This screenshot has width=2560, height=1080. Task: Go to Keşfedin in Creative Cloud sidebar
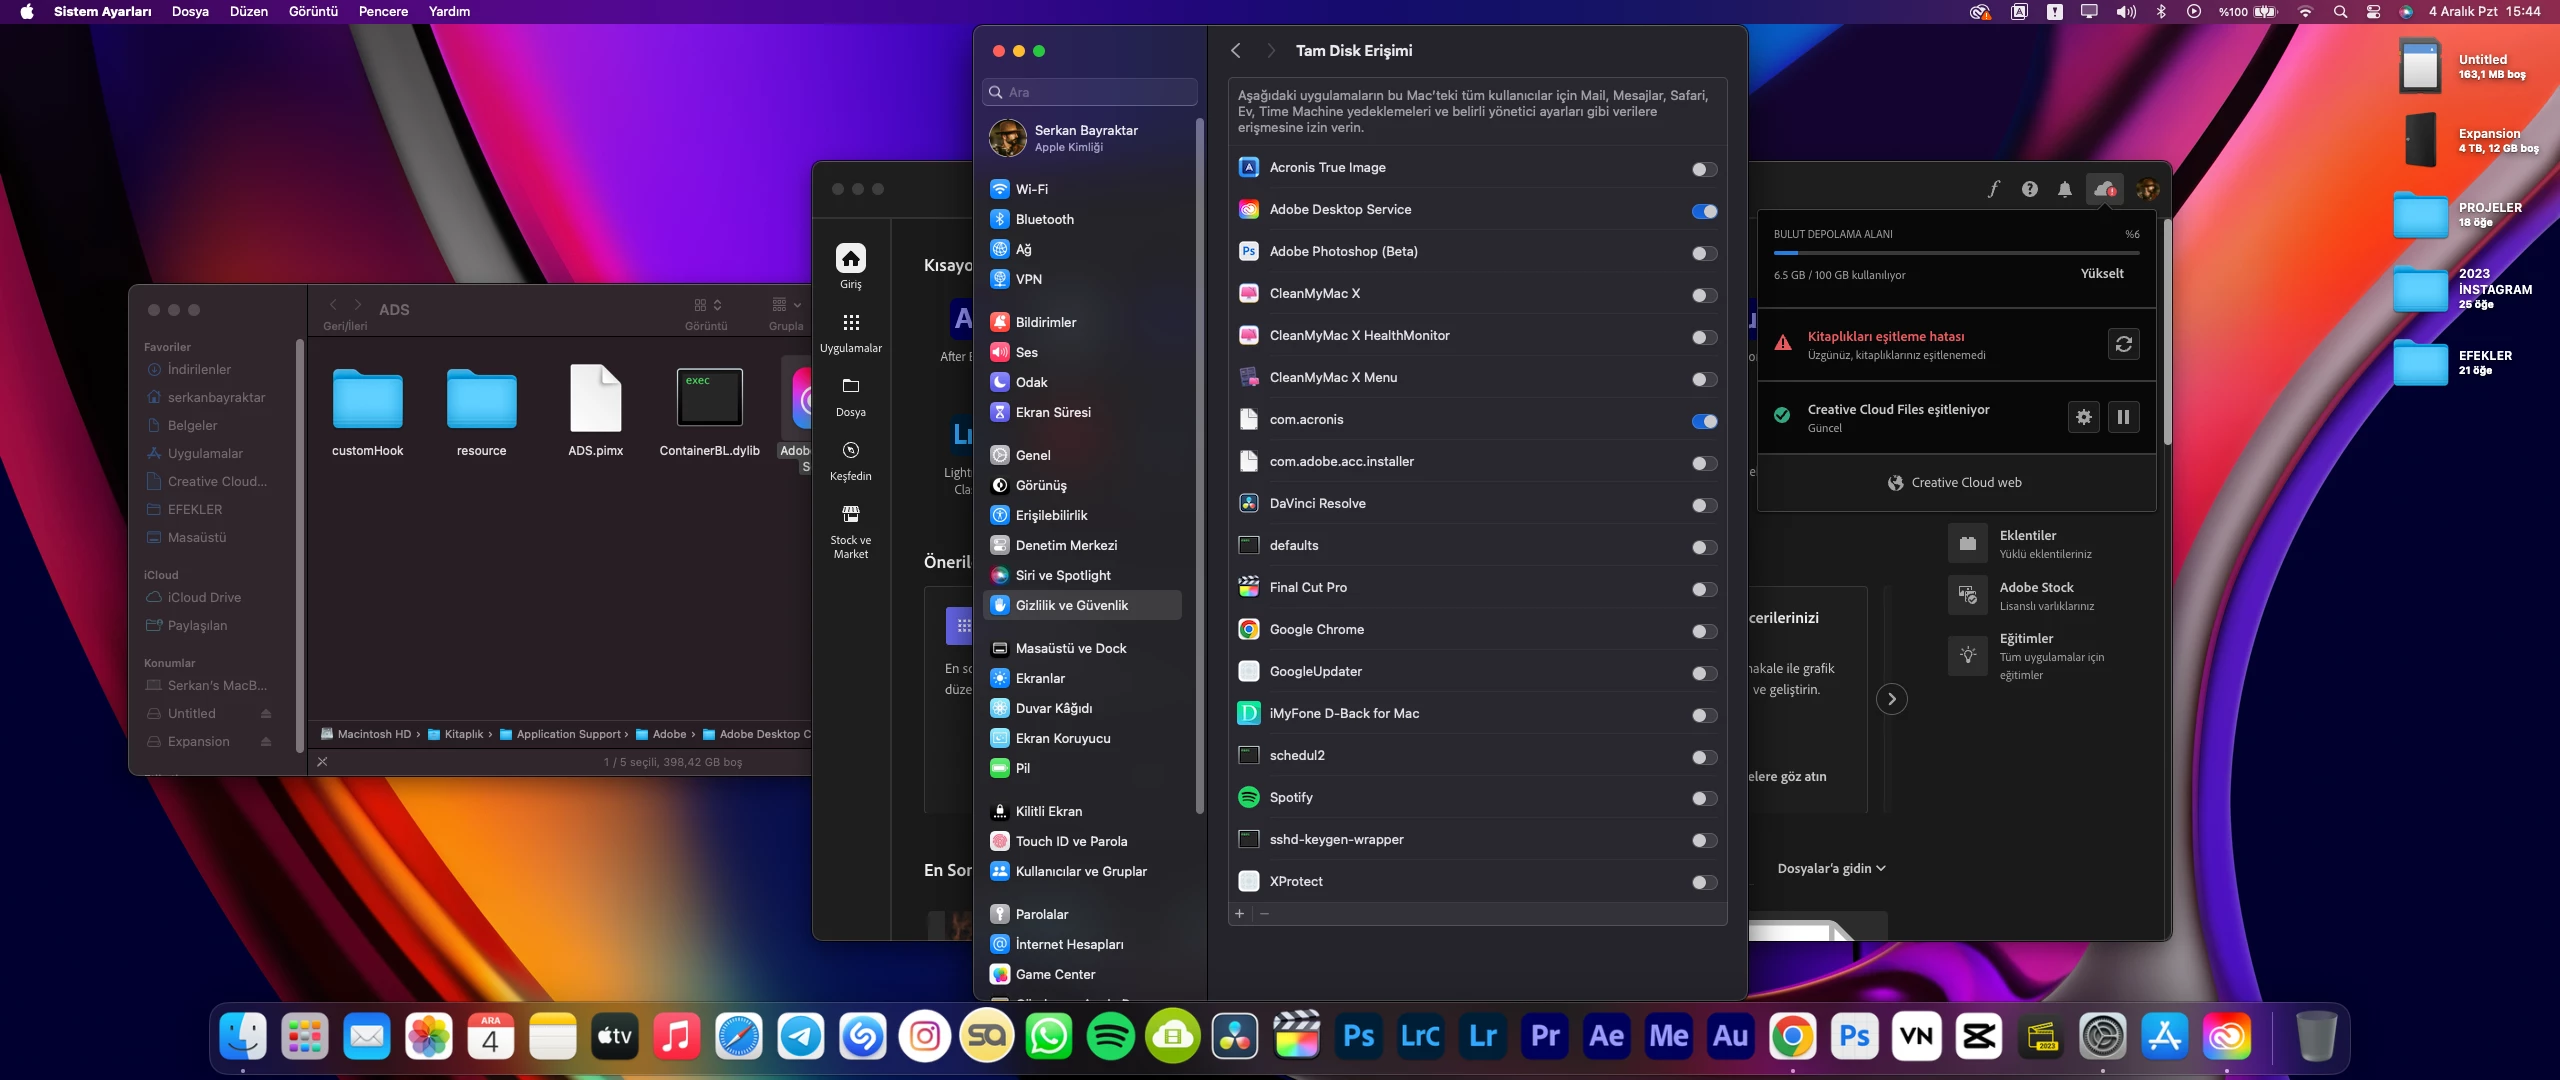pyautogui.click(x=850, y=459)
